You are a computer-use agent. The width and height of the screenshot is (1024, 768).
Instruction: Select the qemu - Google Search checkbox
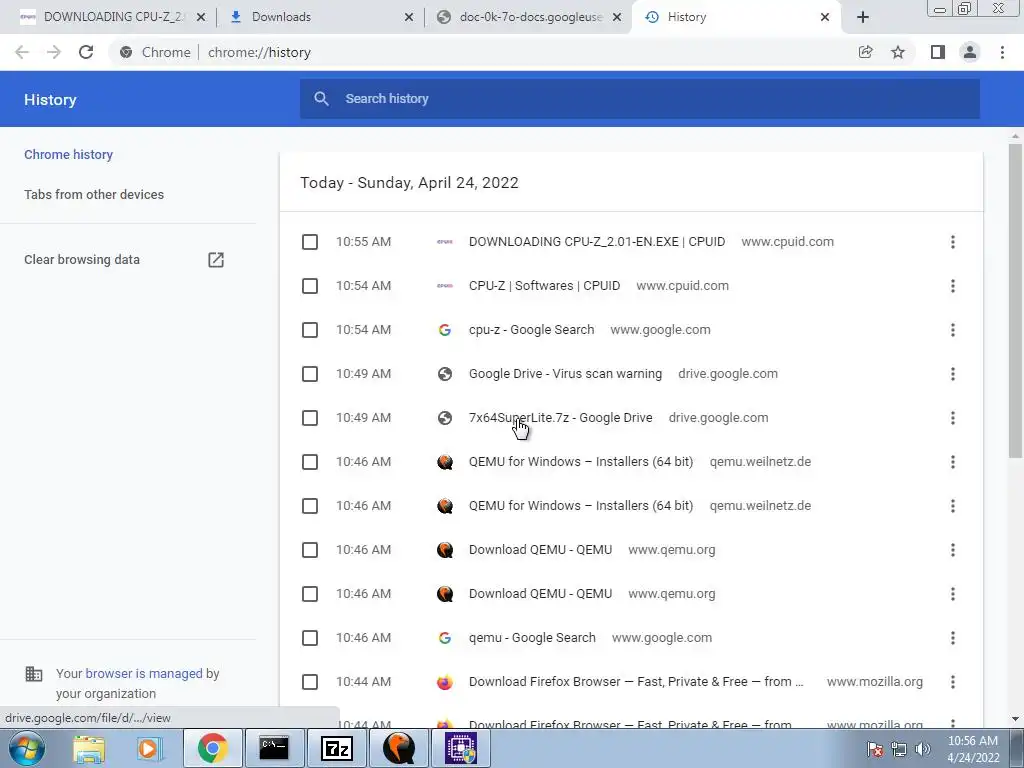tap(310, 638)
